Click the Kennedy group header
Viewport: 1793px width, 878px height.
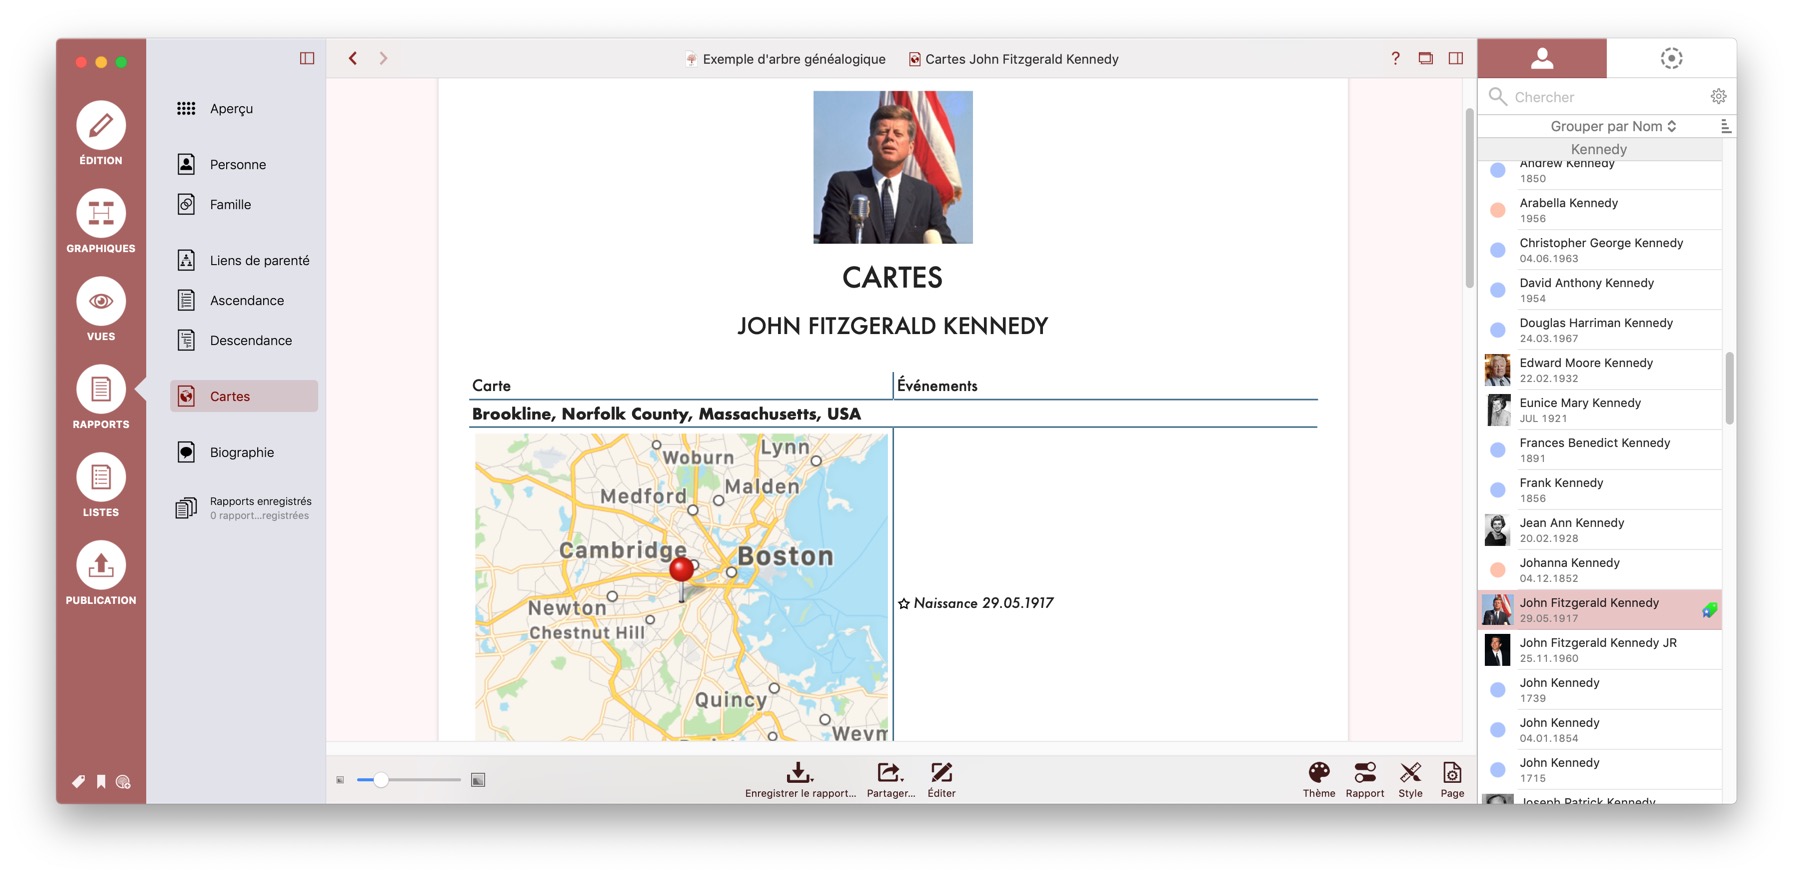[x=1600, y=149]
